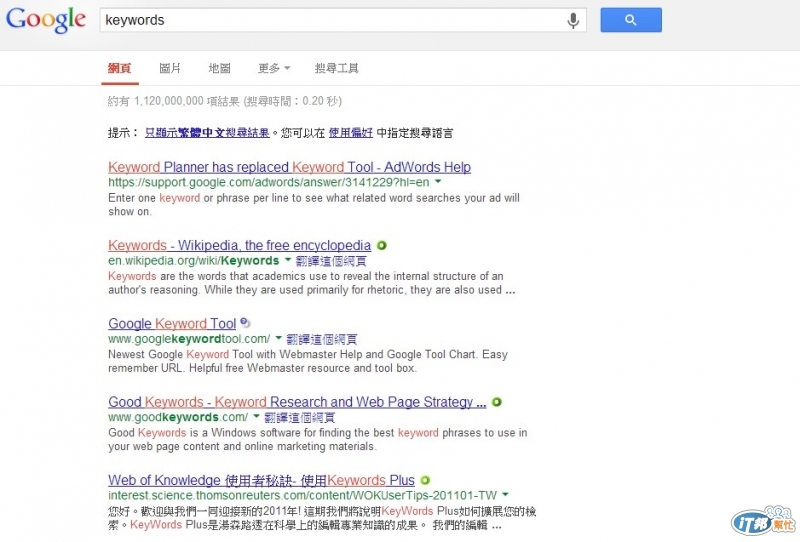800x542 pixels.
Task: Click green rating icon beside Good Keywords
Action: point(496,402)
